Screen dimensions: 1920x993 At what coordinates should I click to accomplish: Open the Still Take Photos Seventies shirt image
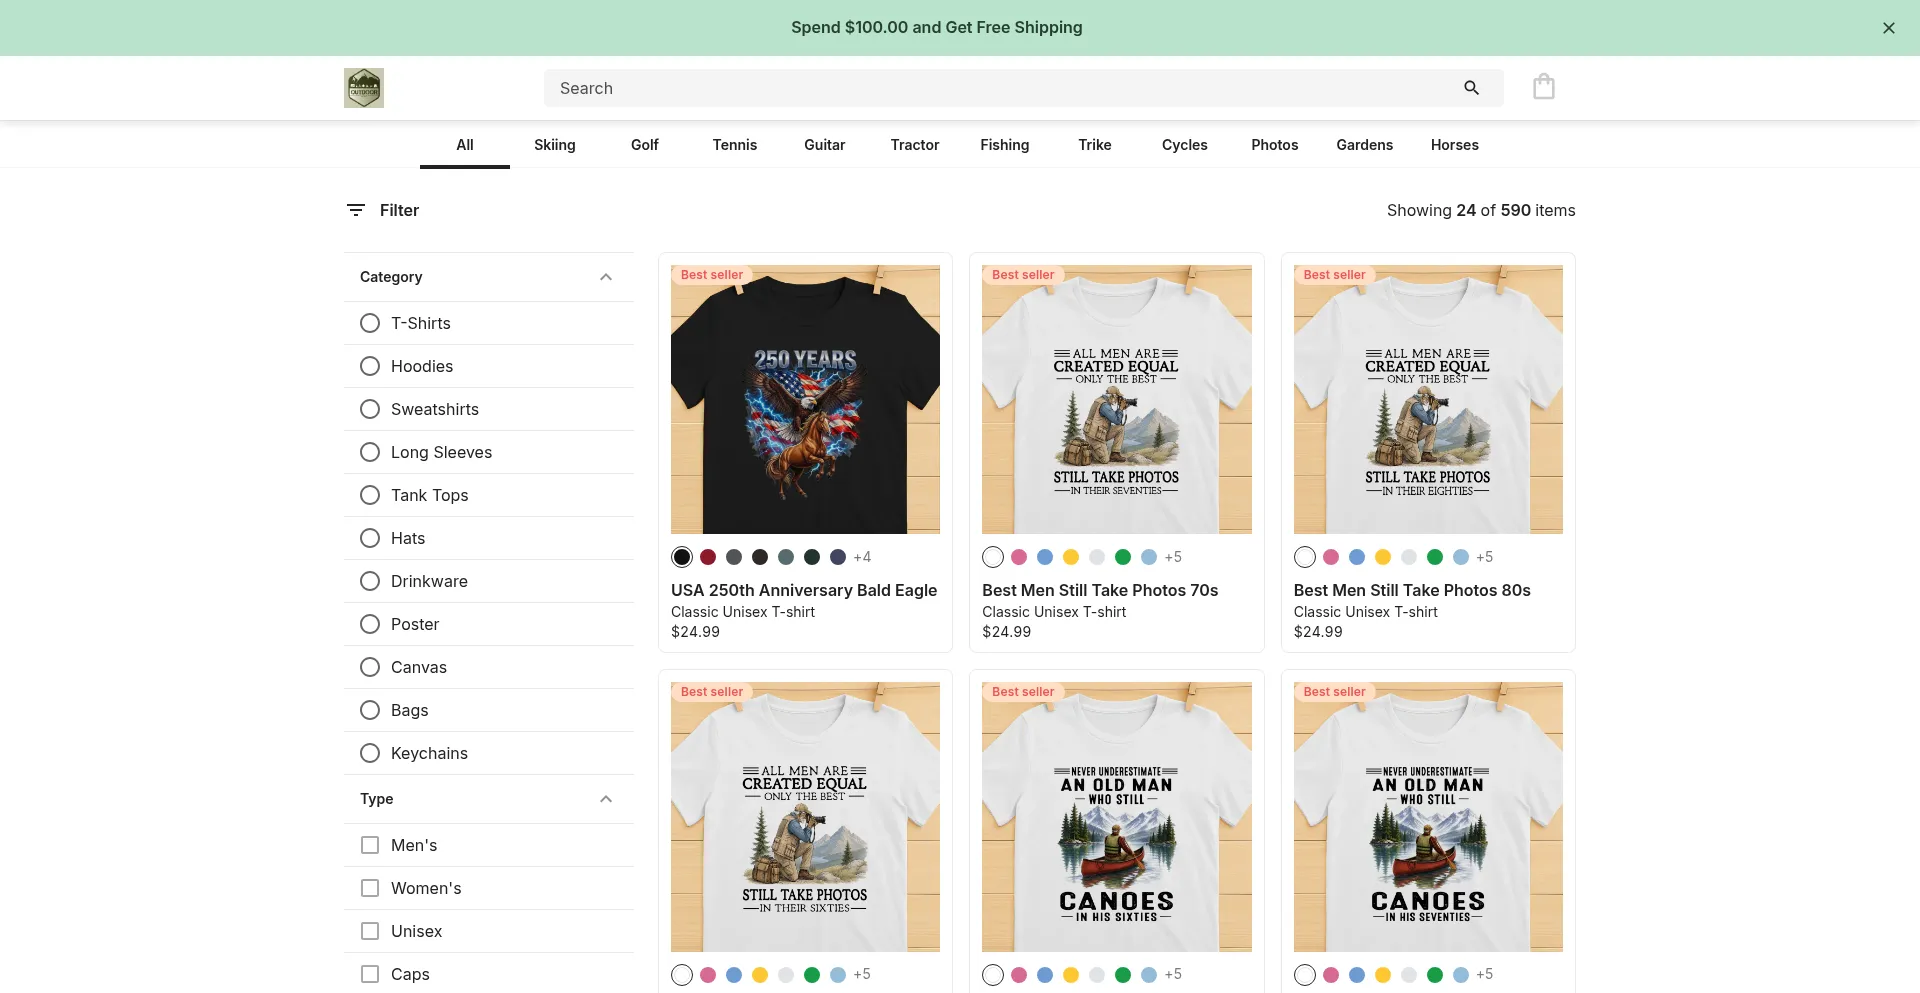(1117, 399)
